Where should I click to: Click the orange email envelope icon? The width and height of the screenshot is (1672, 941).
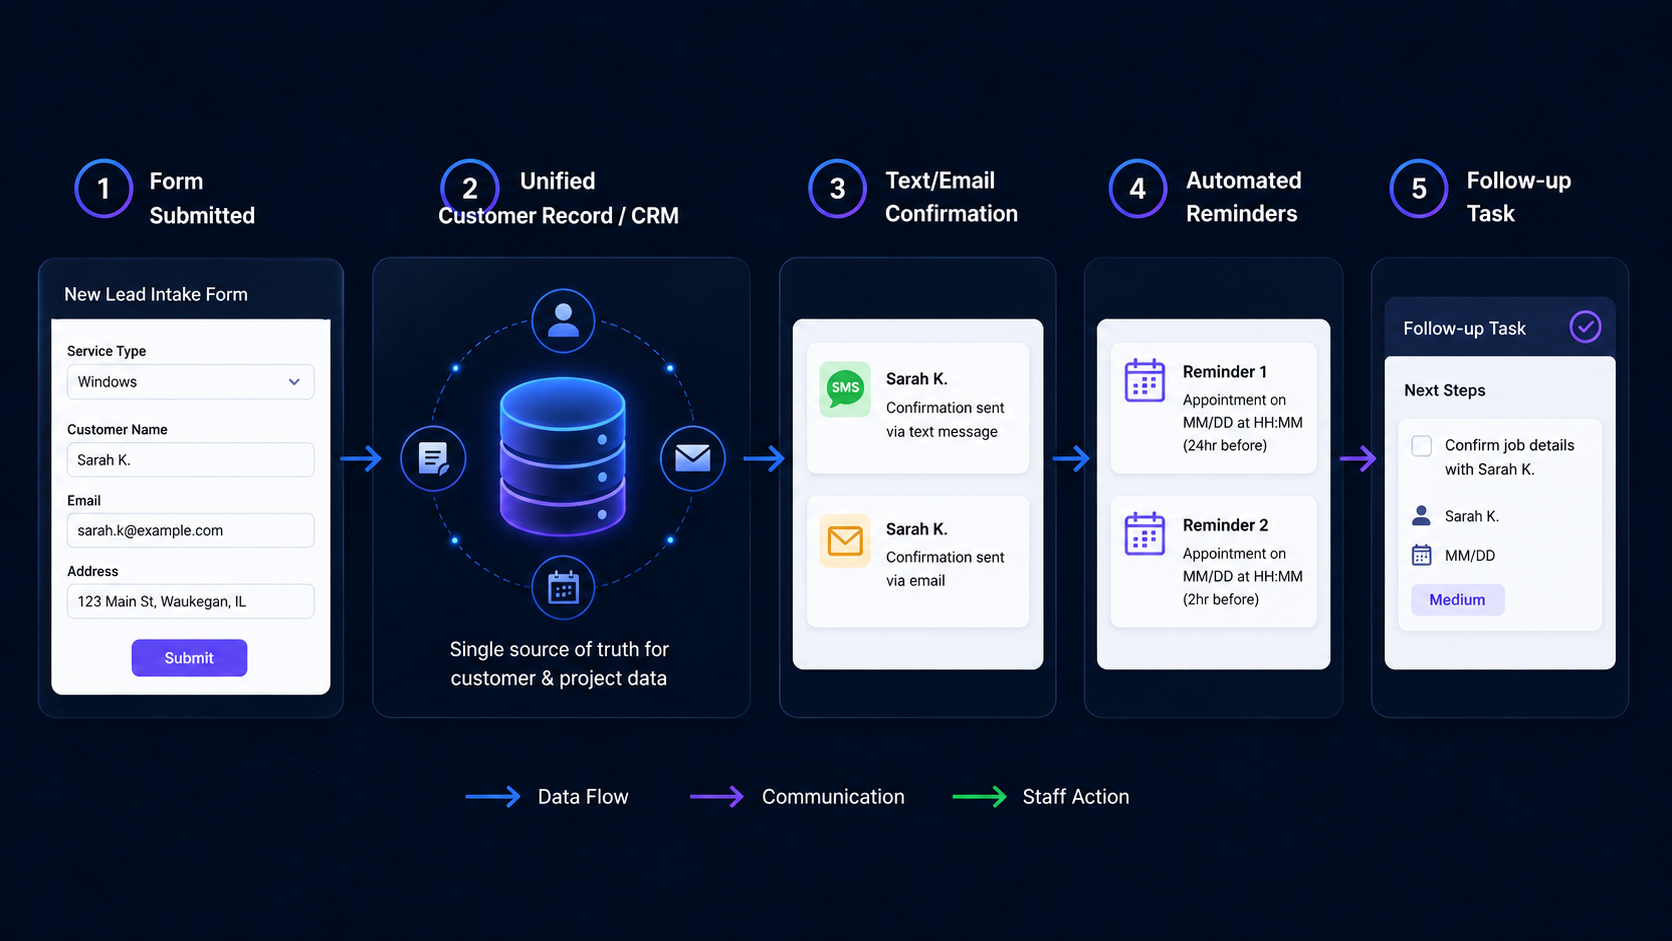pyautogui.click(x=845, y=541)
